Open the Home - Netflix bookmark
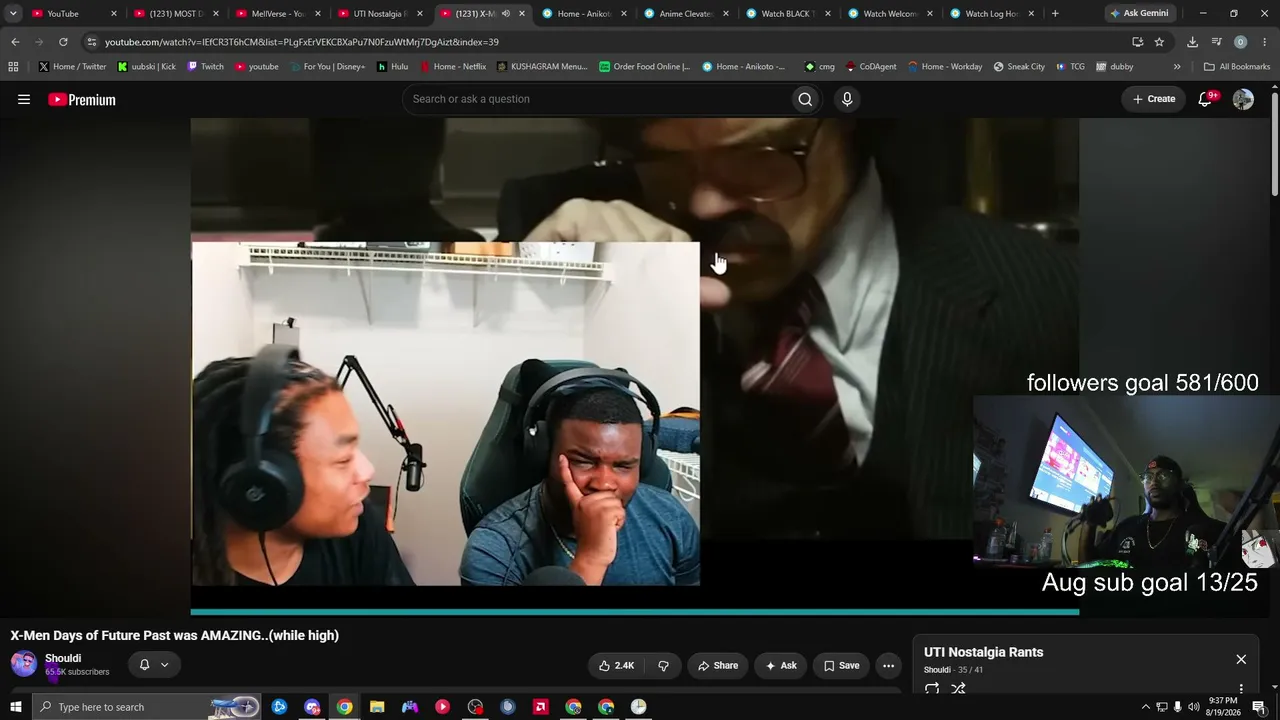Screen dimensions: 1280x720 [x=452, y=67]
